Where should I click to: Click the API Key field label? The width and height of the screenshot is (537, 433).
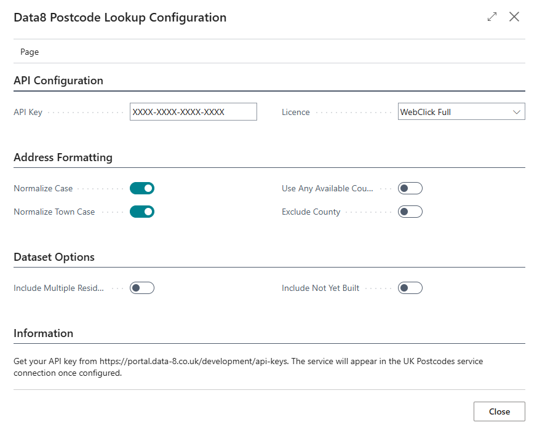coord(28,112)
